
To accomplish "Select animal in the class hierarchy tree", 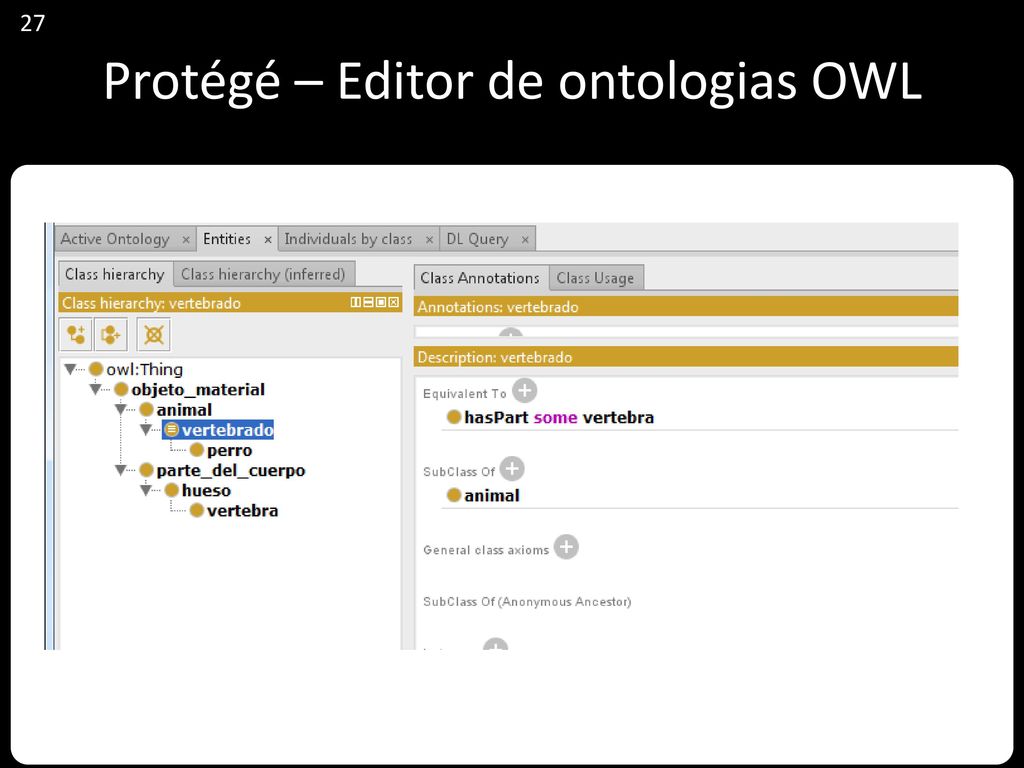I will pyautogui.click(x=184, y=409).
